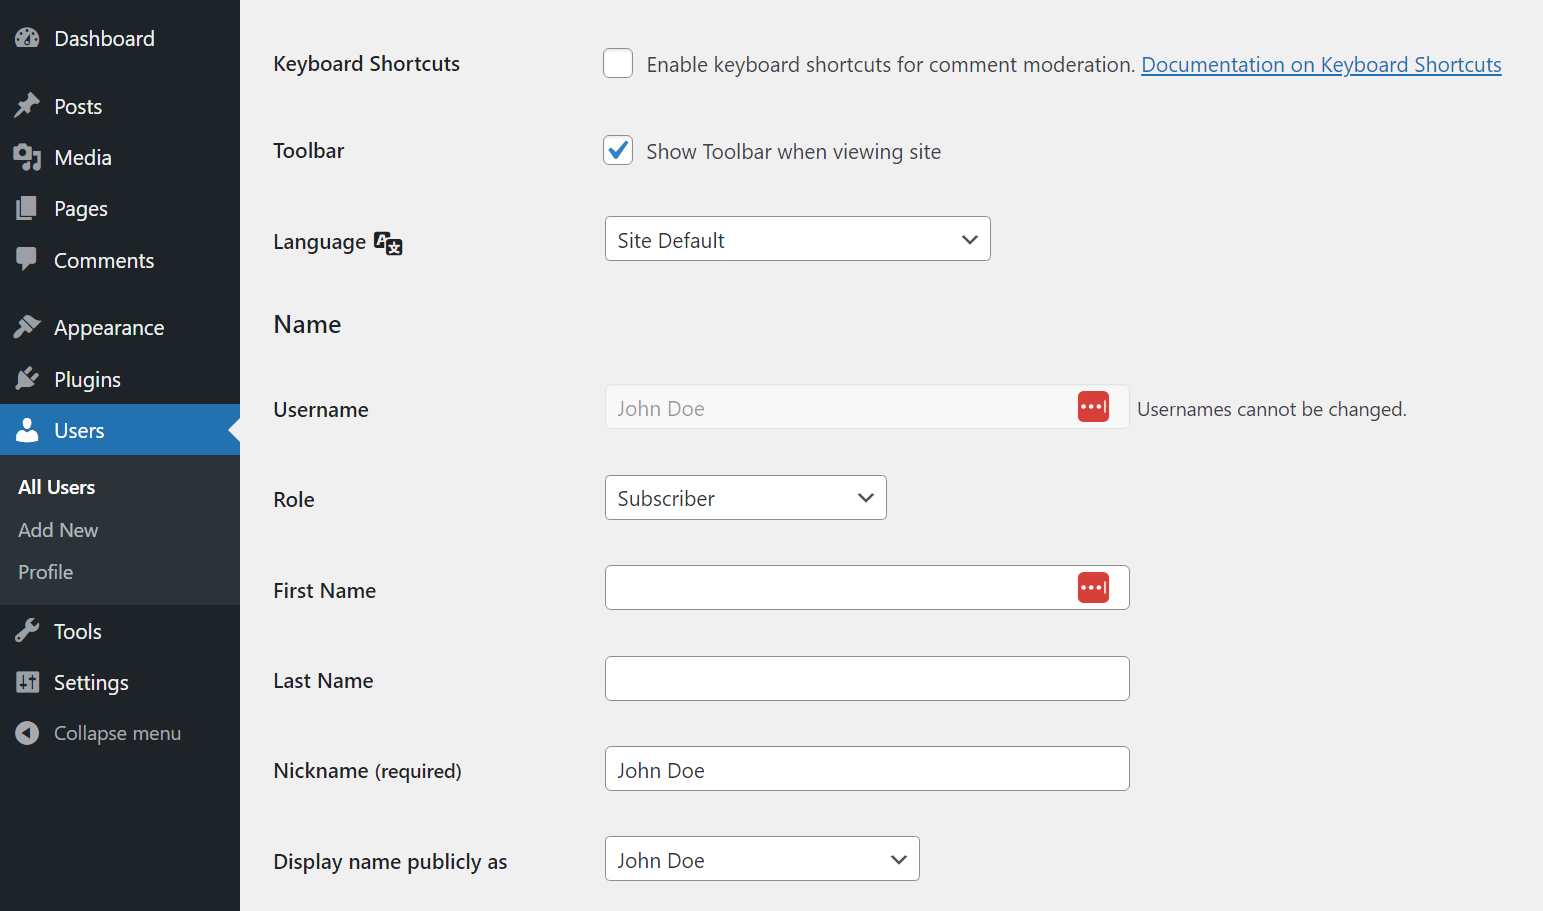Screen dimensions: 1543x911
Task: Click the Dashboard icon in sidebar
Action: pos(27,37)
